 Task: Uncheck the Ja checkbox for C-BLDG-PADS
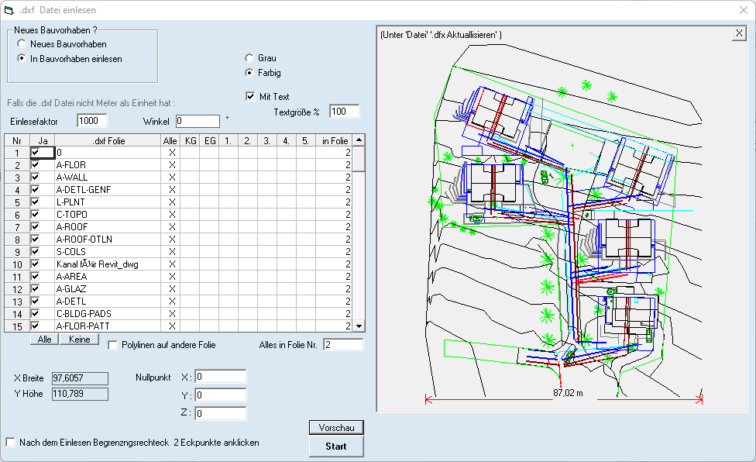coord(35,313)
